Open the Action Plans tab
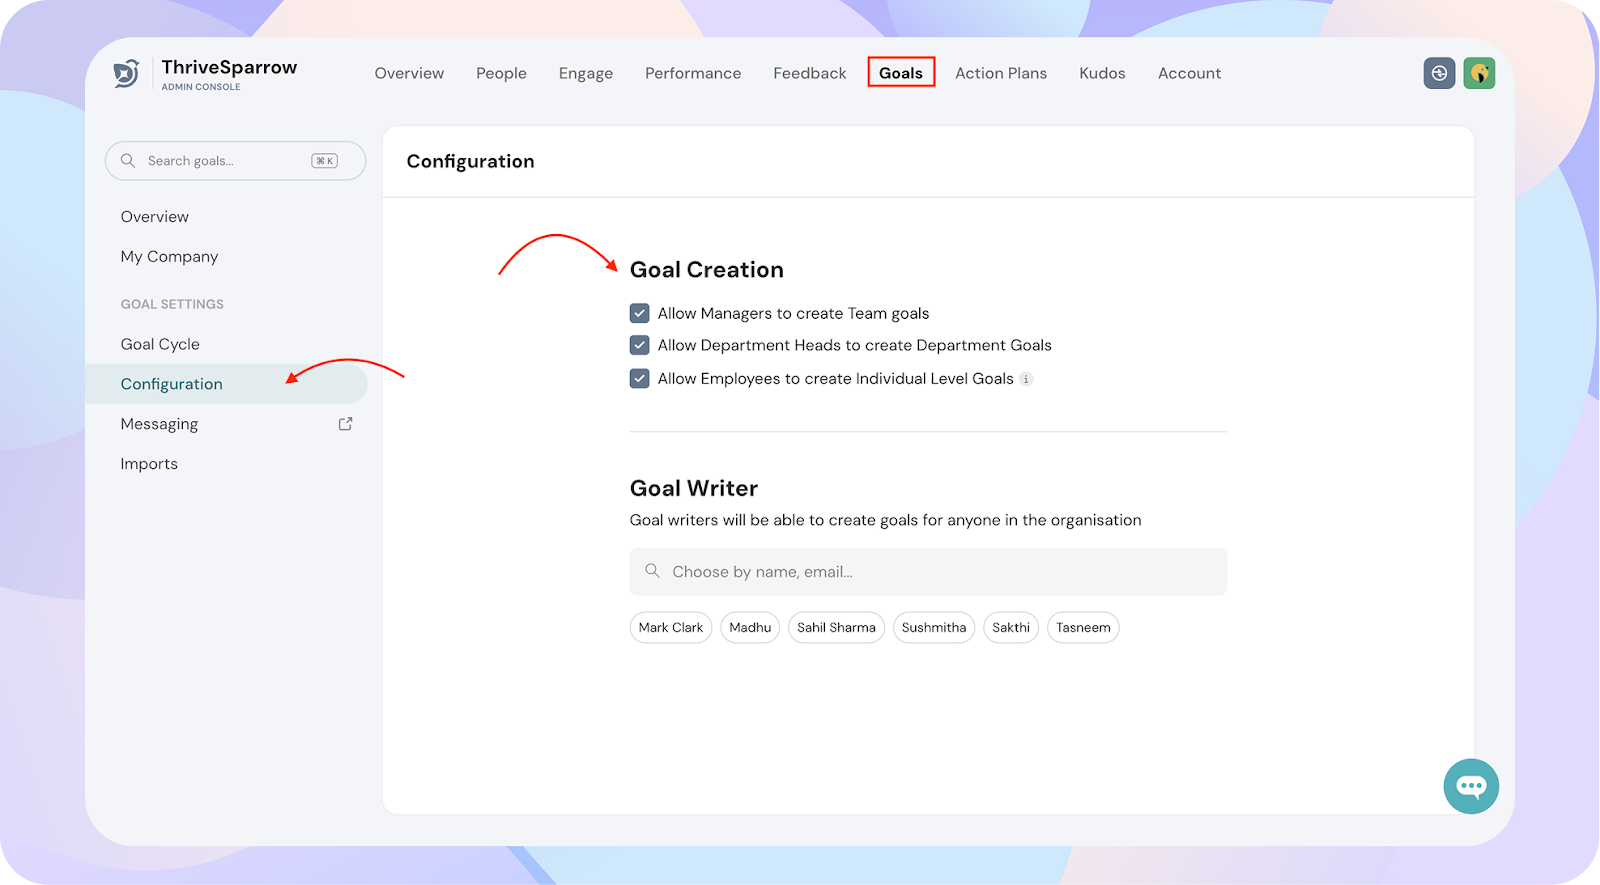Screen dimensions: 1600x885 (x=1001, y=73)
